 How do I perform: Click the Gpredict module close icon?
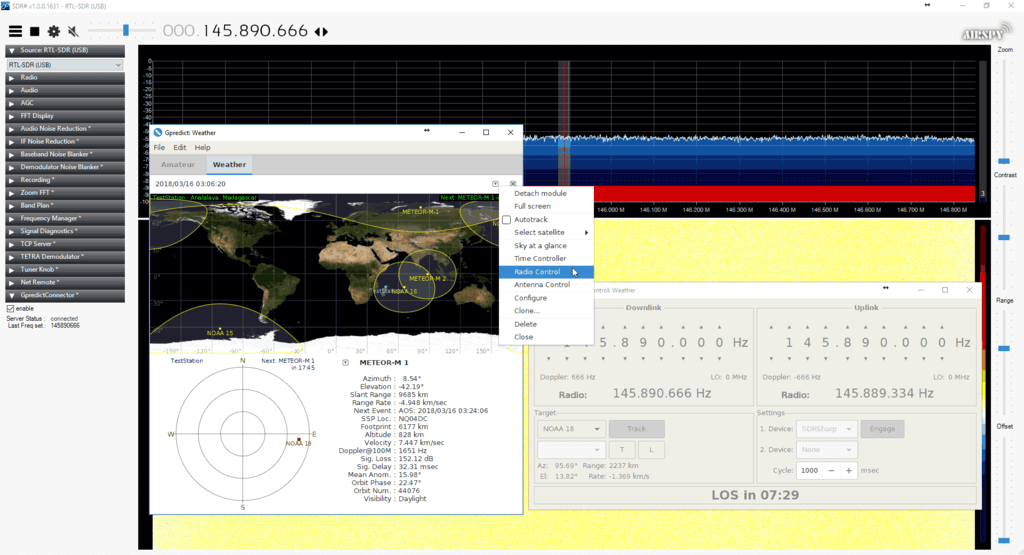(x=513, y=183)
